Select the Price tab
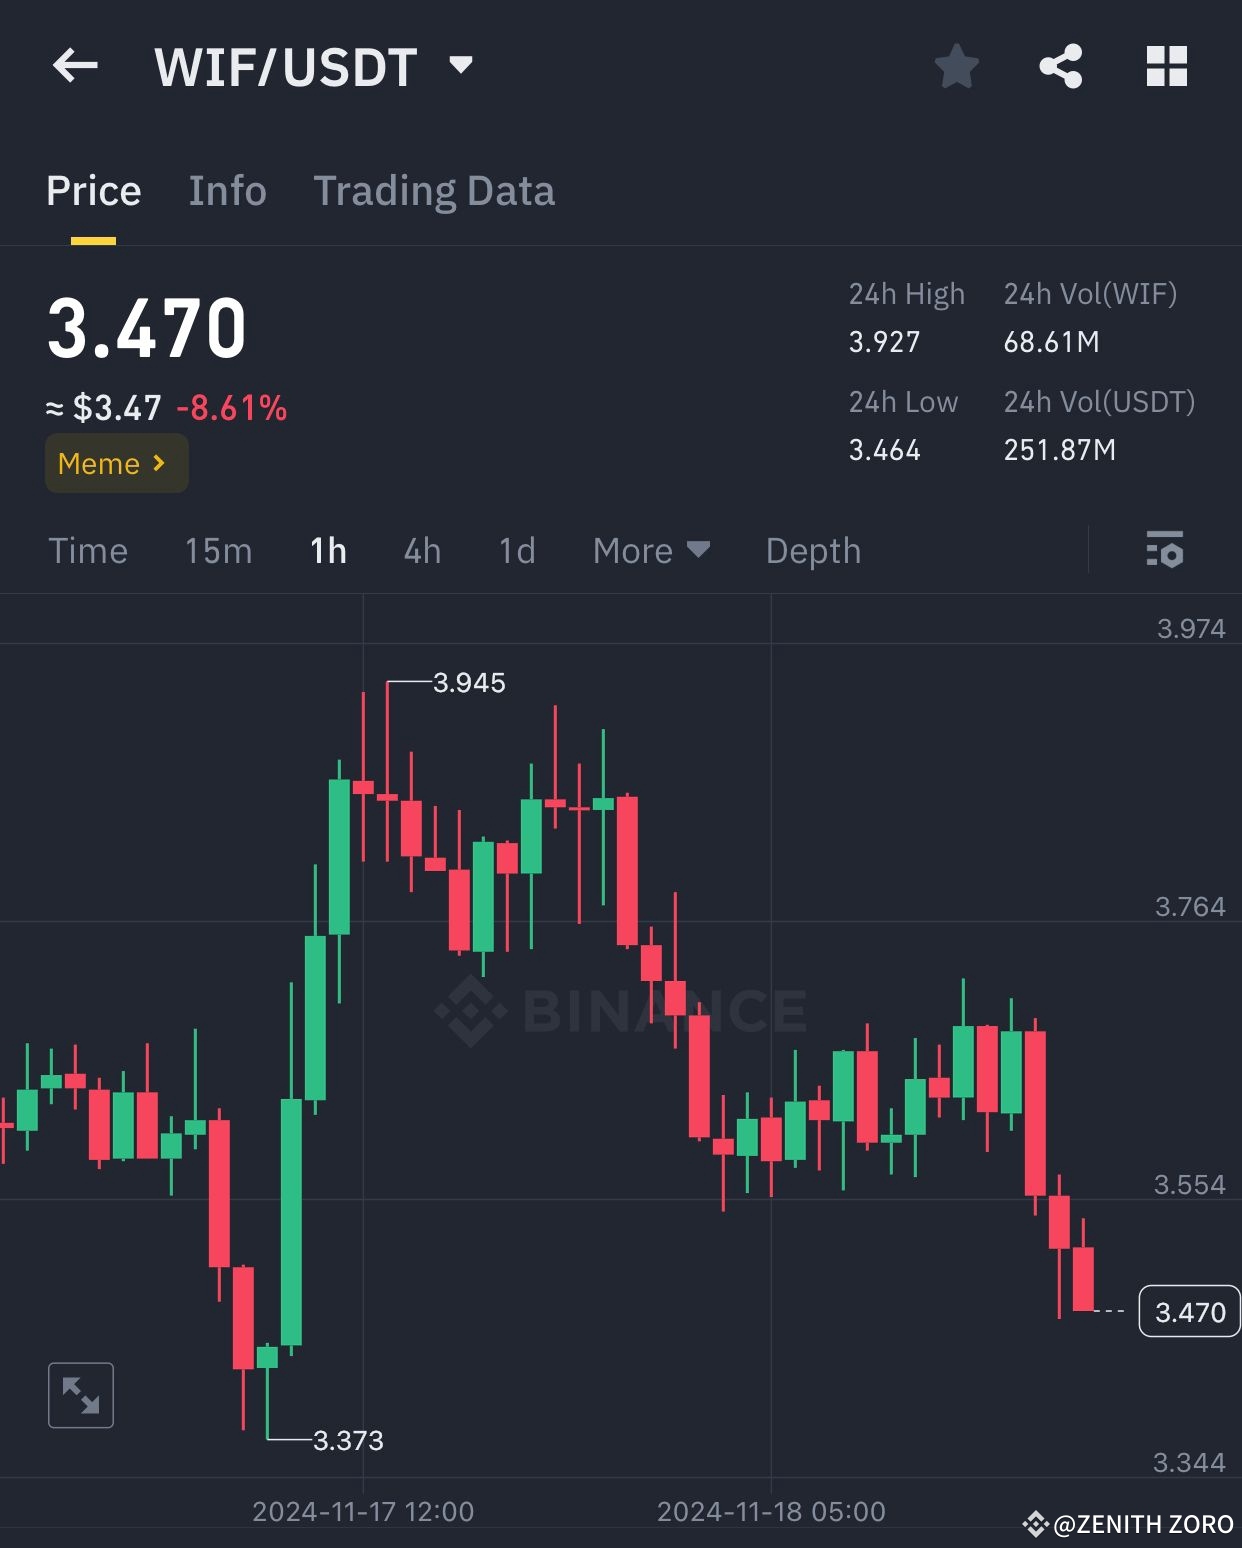This screenshot has height=1548, width=1242. [x=93, y=190]
